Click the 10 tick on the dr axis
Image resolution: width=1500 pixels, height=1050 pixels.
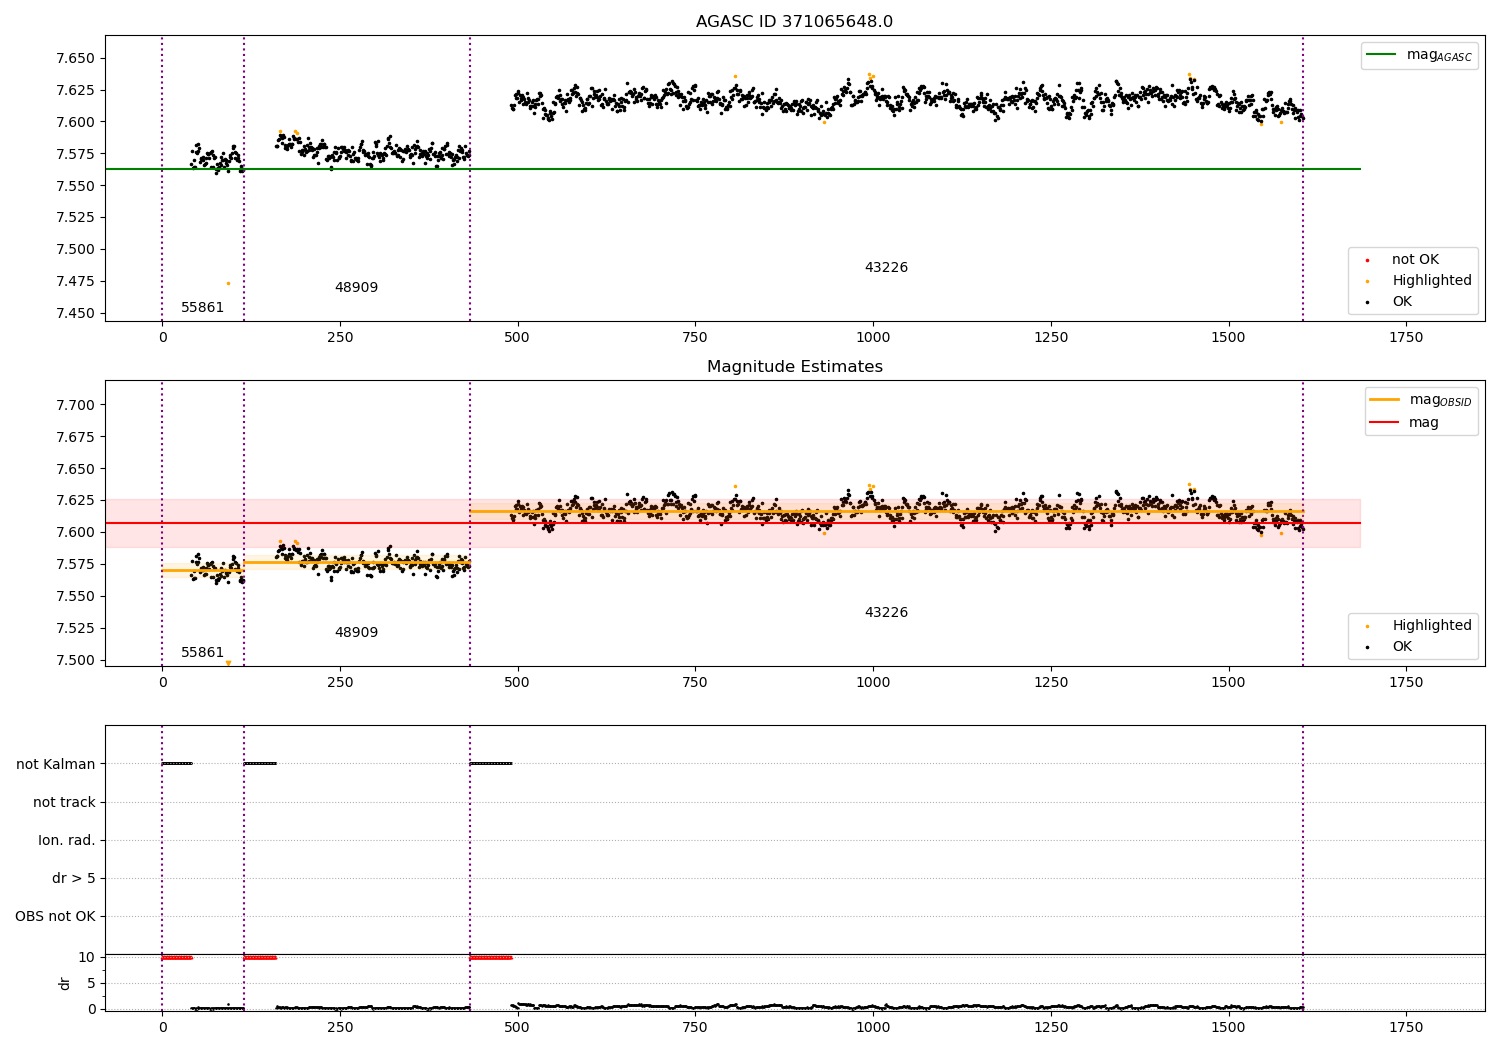pos(87,957)
